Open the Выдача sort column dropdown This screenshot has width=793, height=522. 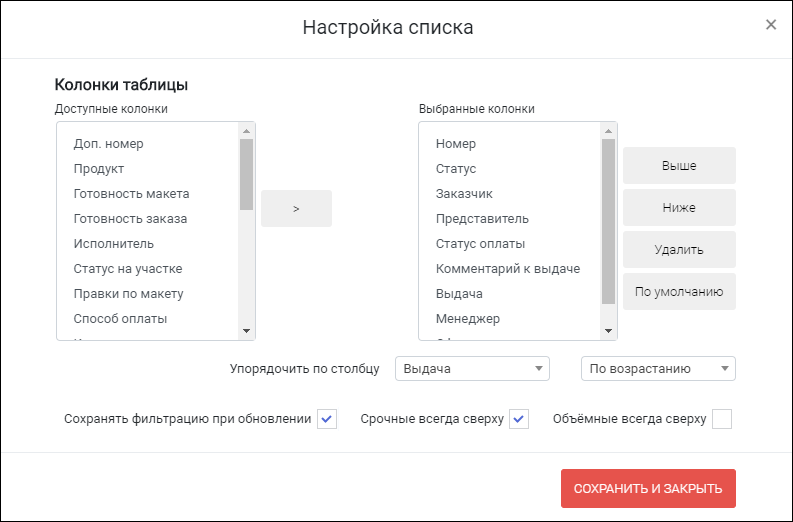472,369
